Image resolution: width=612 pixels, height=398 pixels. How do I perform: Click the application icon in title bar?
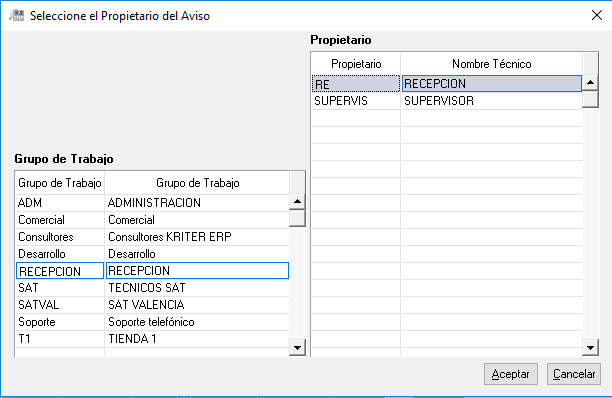pyautogui.click(x=17, y=16)
